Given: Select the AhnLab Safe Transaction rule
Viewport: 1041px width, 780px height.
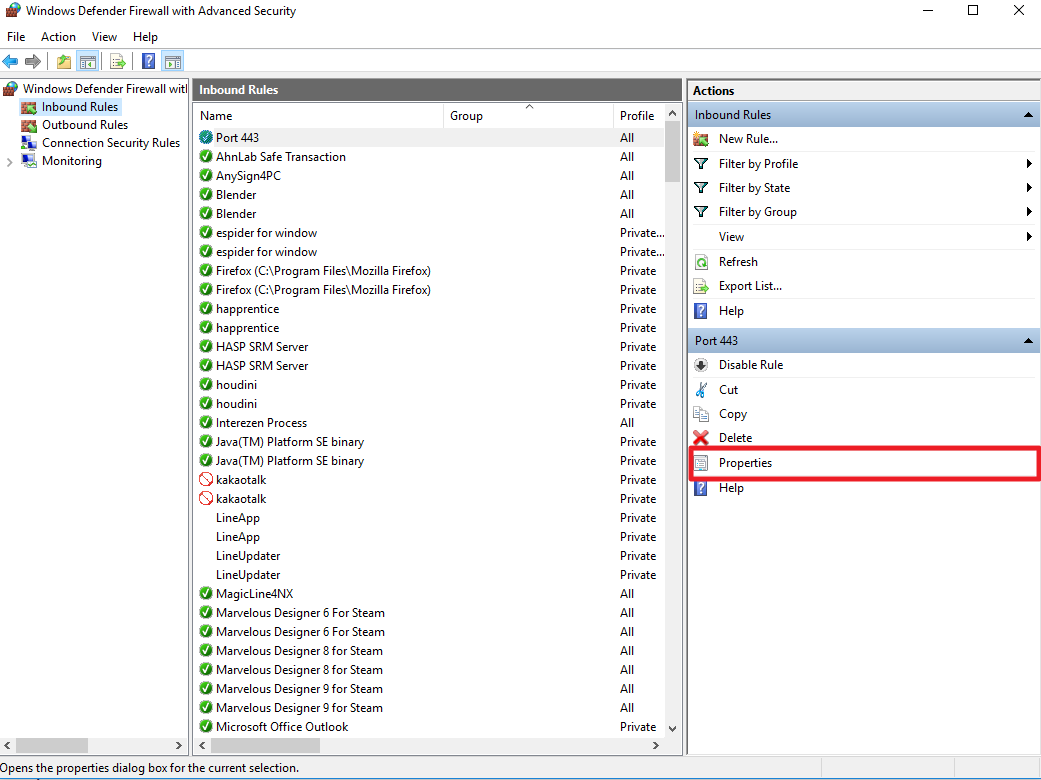Looking at the screenshot, I should pos(430,157).
